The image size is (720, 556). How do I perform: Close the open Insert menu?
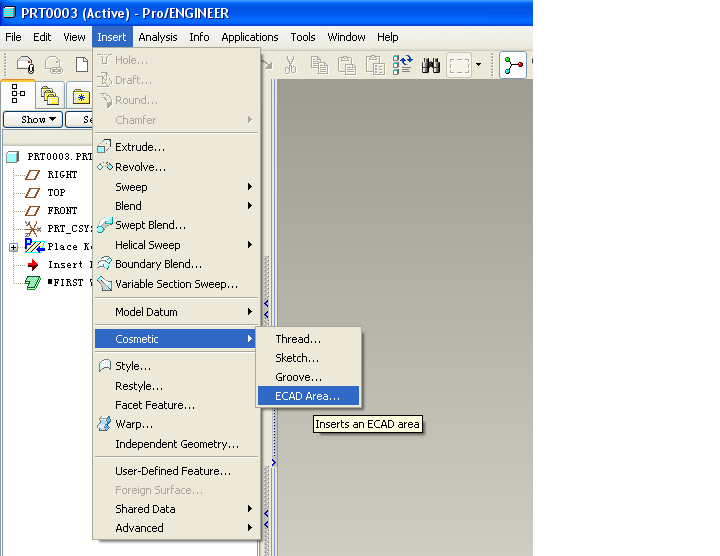tap(112, 37)
